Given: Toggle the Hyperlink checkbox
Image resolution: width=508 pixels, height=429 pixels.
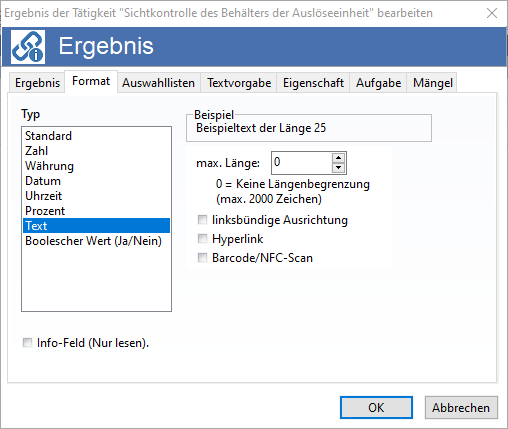Looking at the screenshot, I should (x=202, y=239).
